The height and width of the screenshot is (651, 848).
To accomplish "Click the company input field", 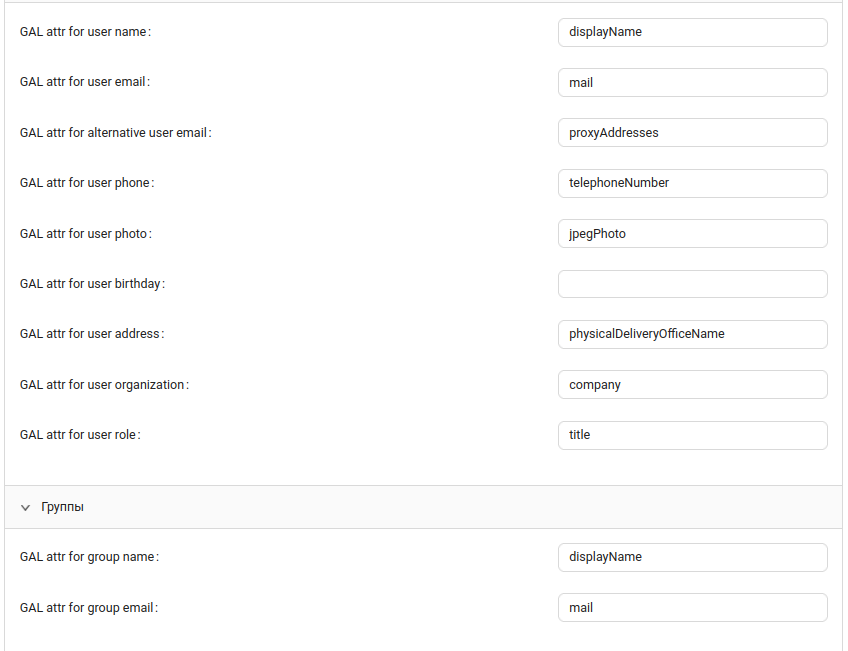I will tap(692, 385).
